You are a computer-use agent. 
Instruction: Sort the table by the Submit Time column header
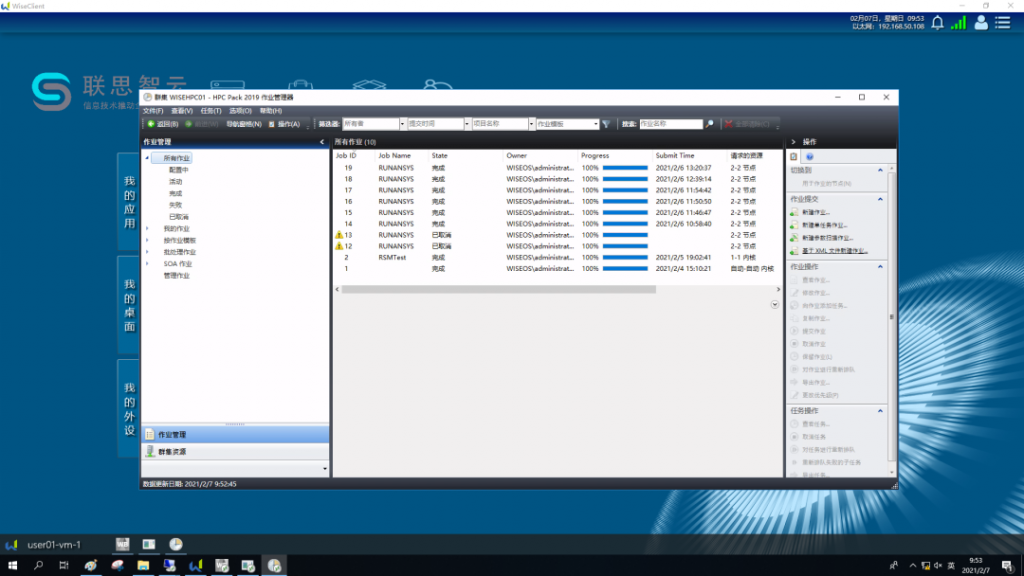click(x=675, y=156)
